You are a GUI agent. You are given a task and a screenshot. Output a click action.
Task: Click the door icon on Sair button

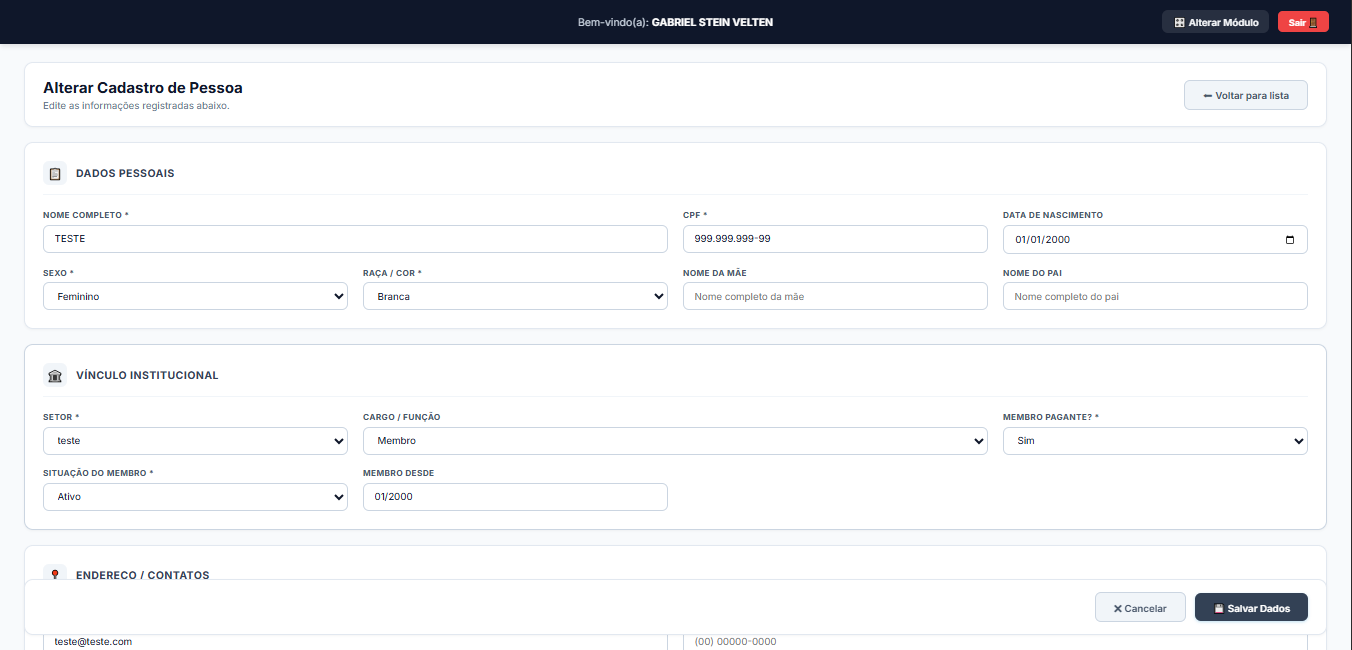tap(1313, 22)
